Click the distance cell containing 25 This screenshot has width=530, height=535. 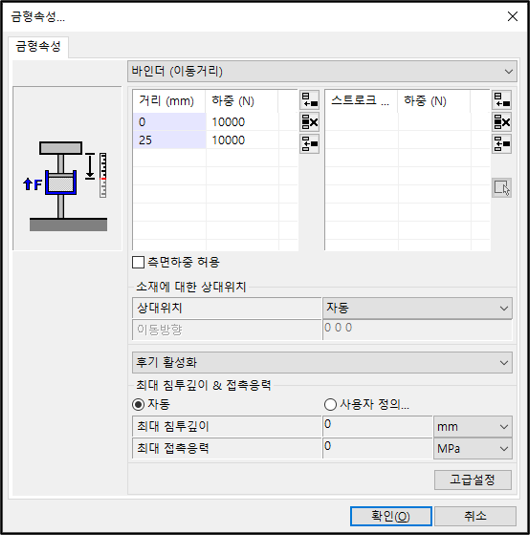pos(170,140)
